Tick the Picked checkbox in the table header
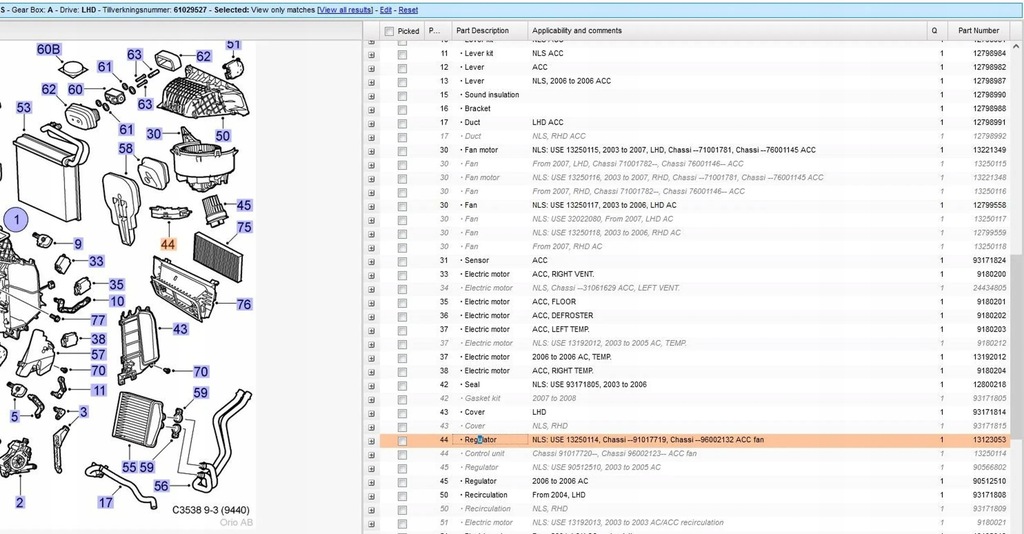Image resolution: width=1024 pixels, height=534 pixels. pos(389,31)
